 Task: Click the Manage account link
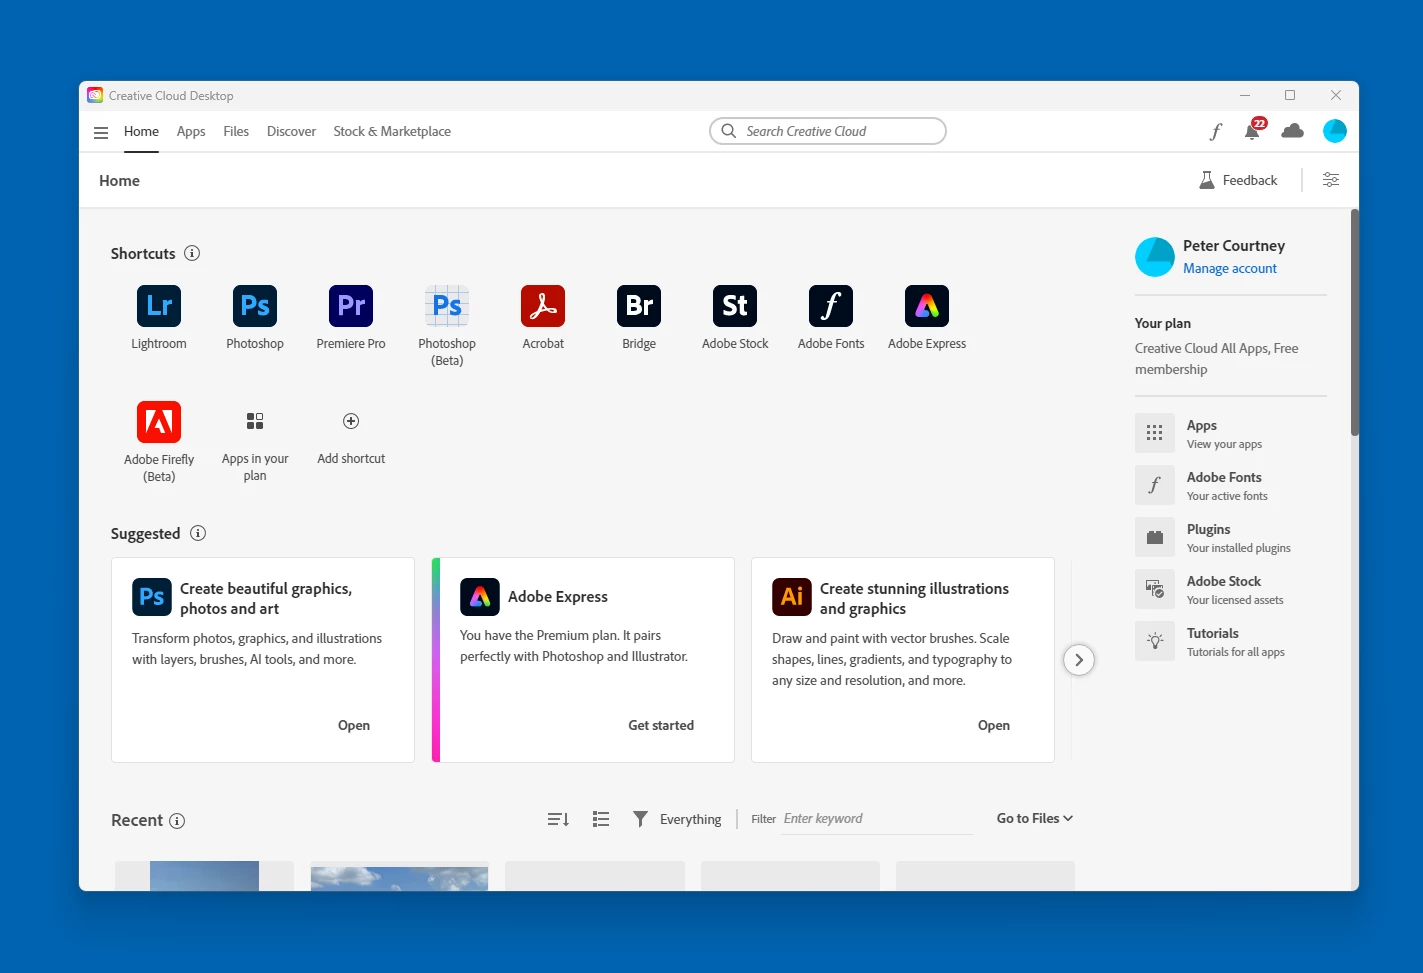click(x=1230, y=268)
